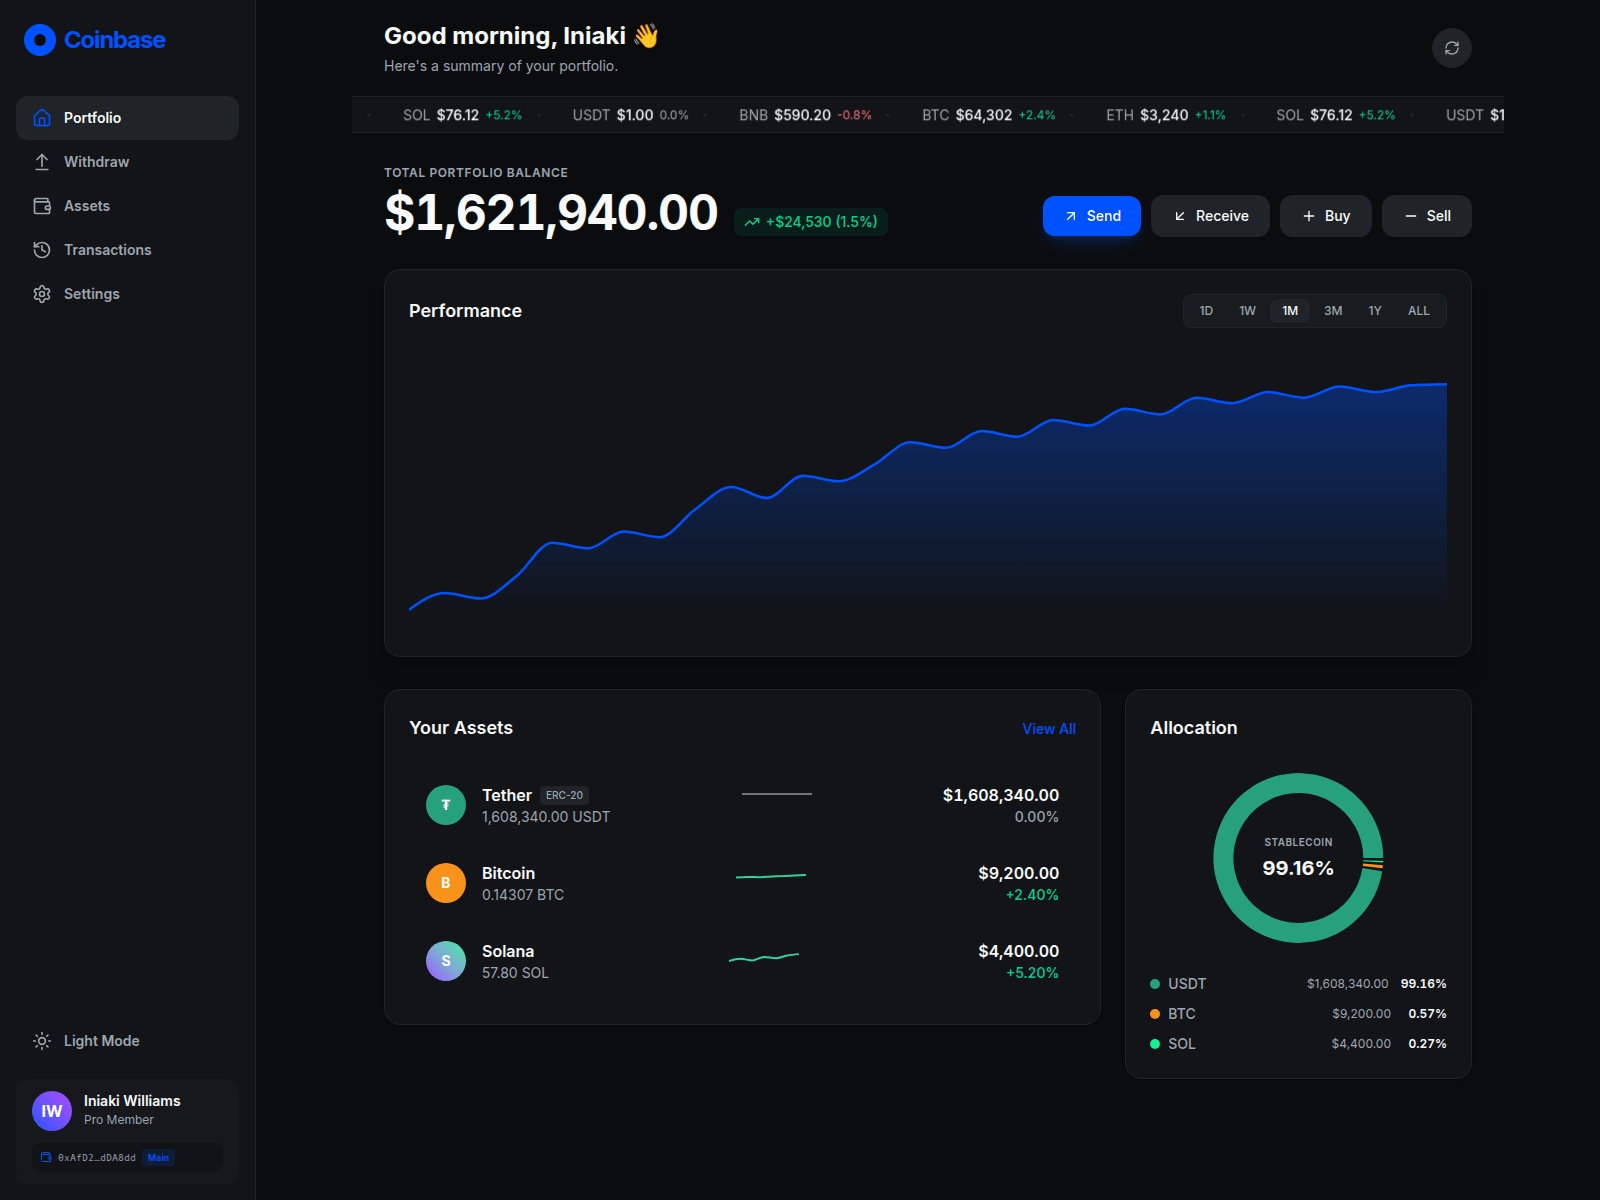Click the 0.57% BTC allocation percent

point(1427,1014)
